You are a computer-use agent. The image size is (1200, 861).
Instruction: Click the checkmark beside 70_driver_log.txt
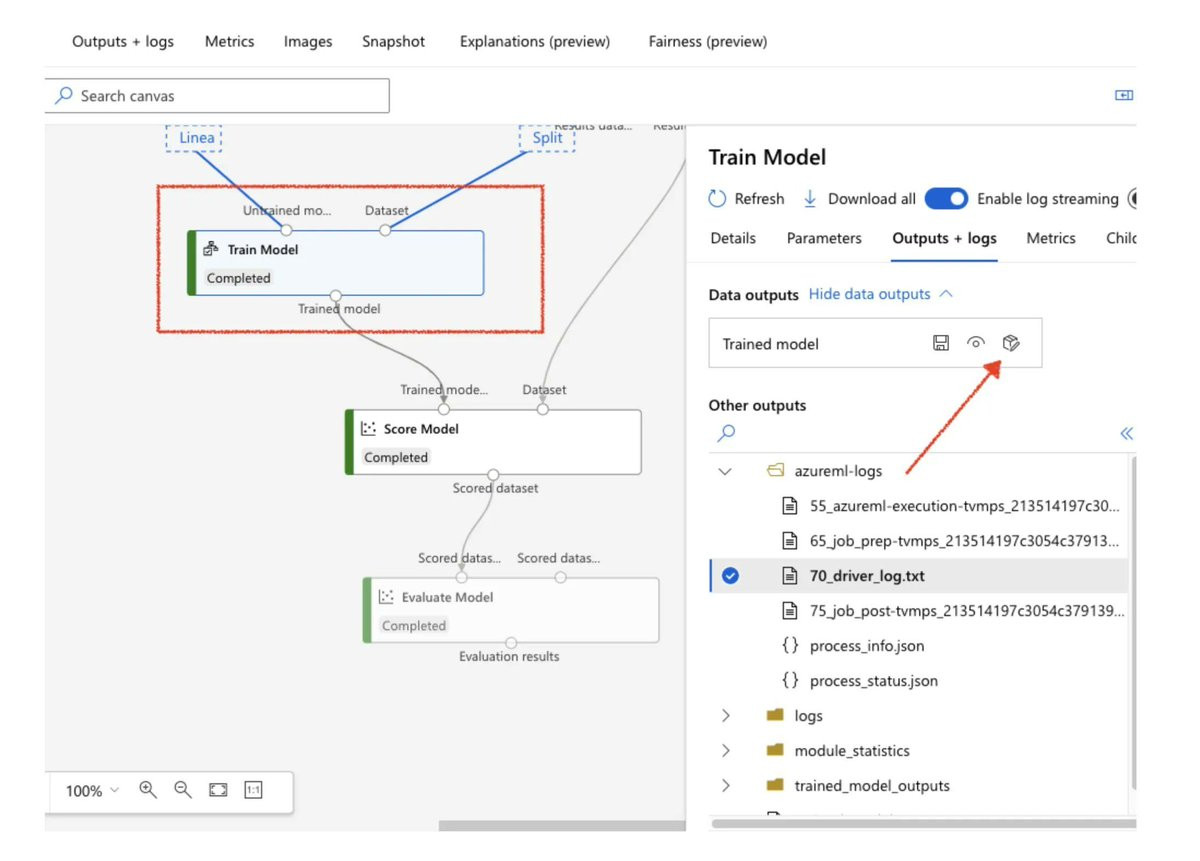click(730, 576)
